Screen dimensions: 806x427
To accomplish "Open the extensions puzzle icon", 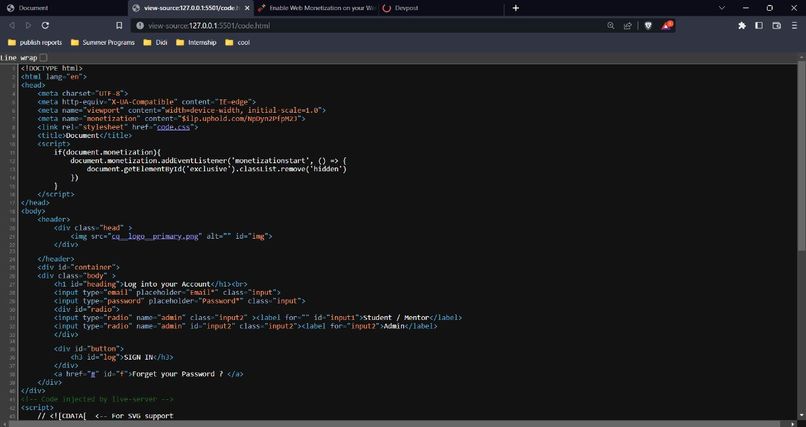I will click(x=742, y=25).
